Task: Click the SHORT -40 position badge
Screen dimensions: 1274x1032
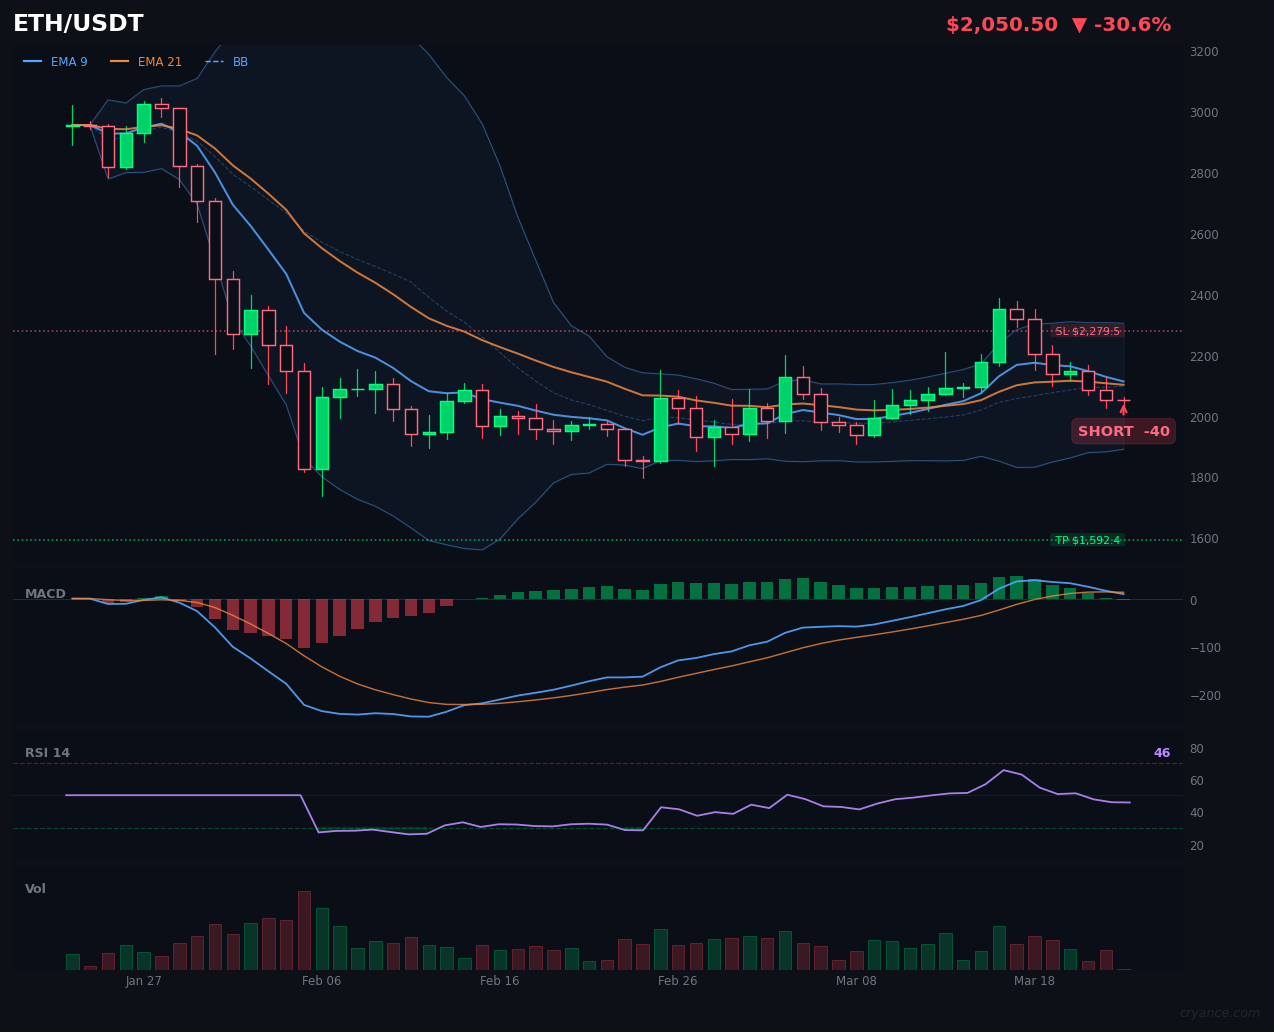Action: click(1123, 431)
